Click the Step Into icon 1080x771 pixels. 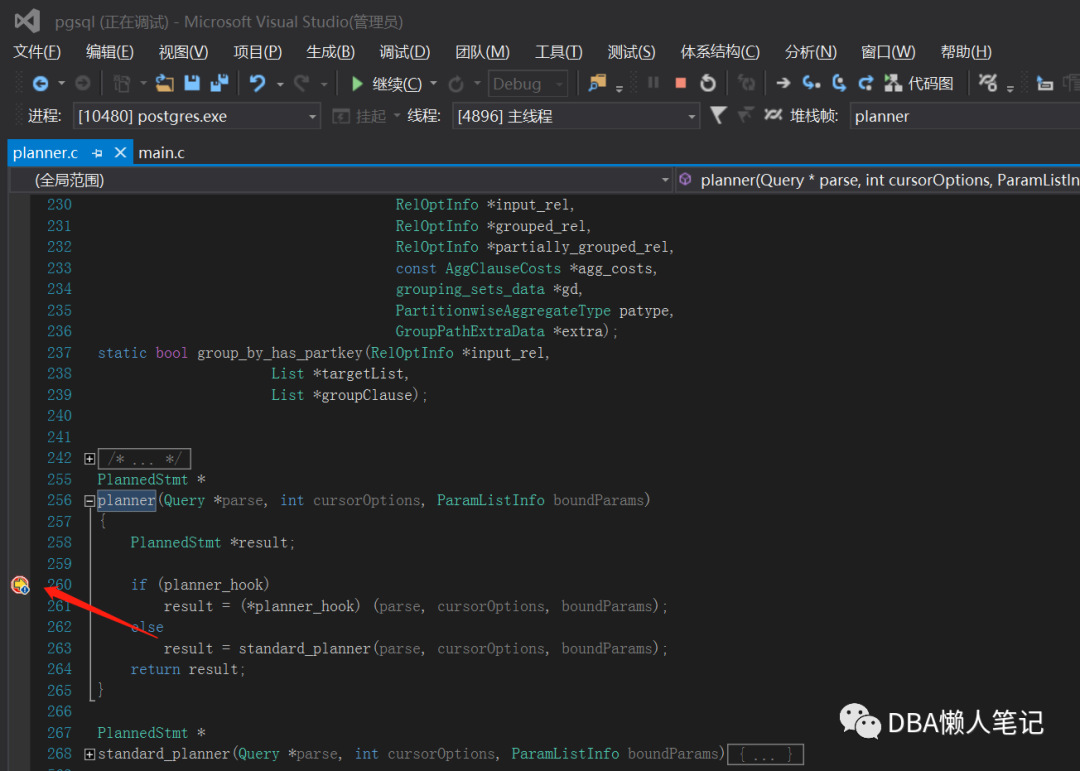coord(812,84)
